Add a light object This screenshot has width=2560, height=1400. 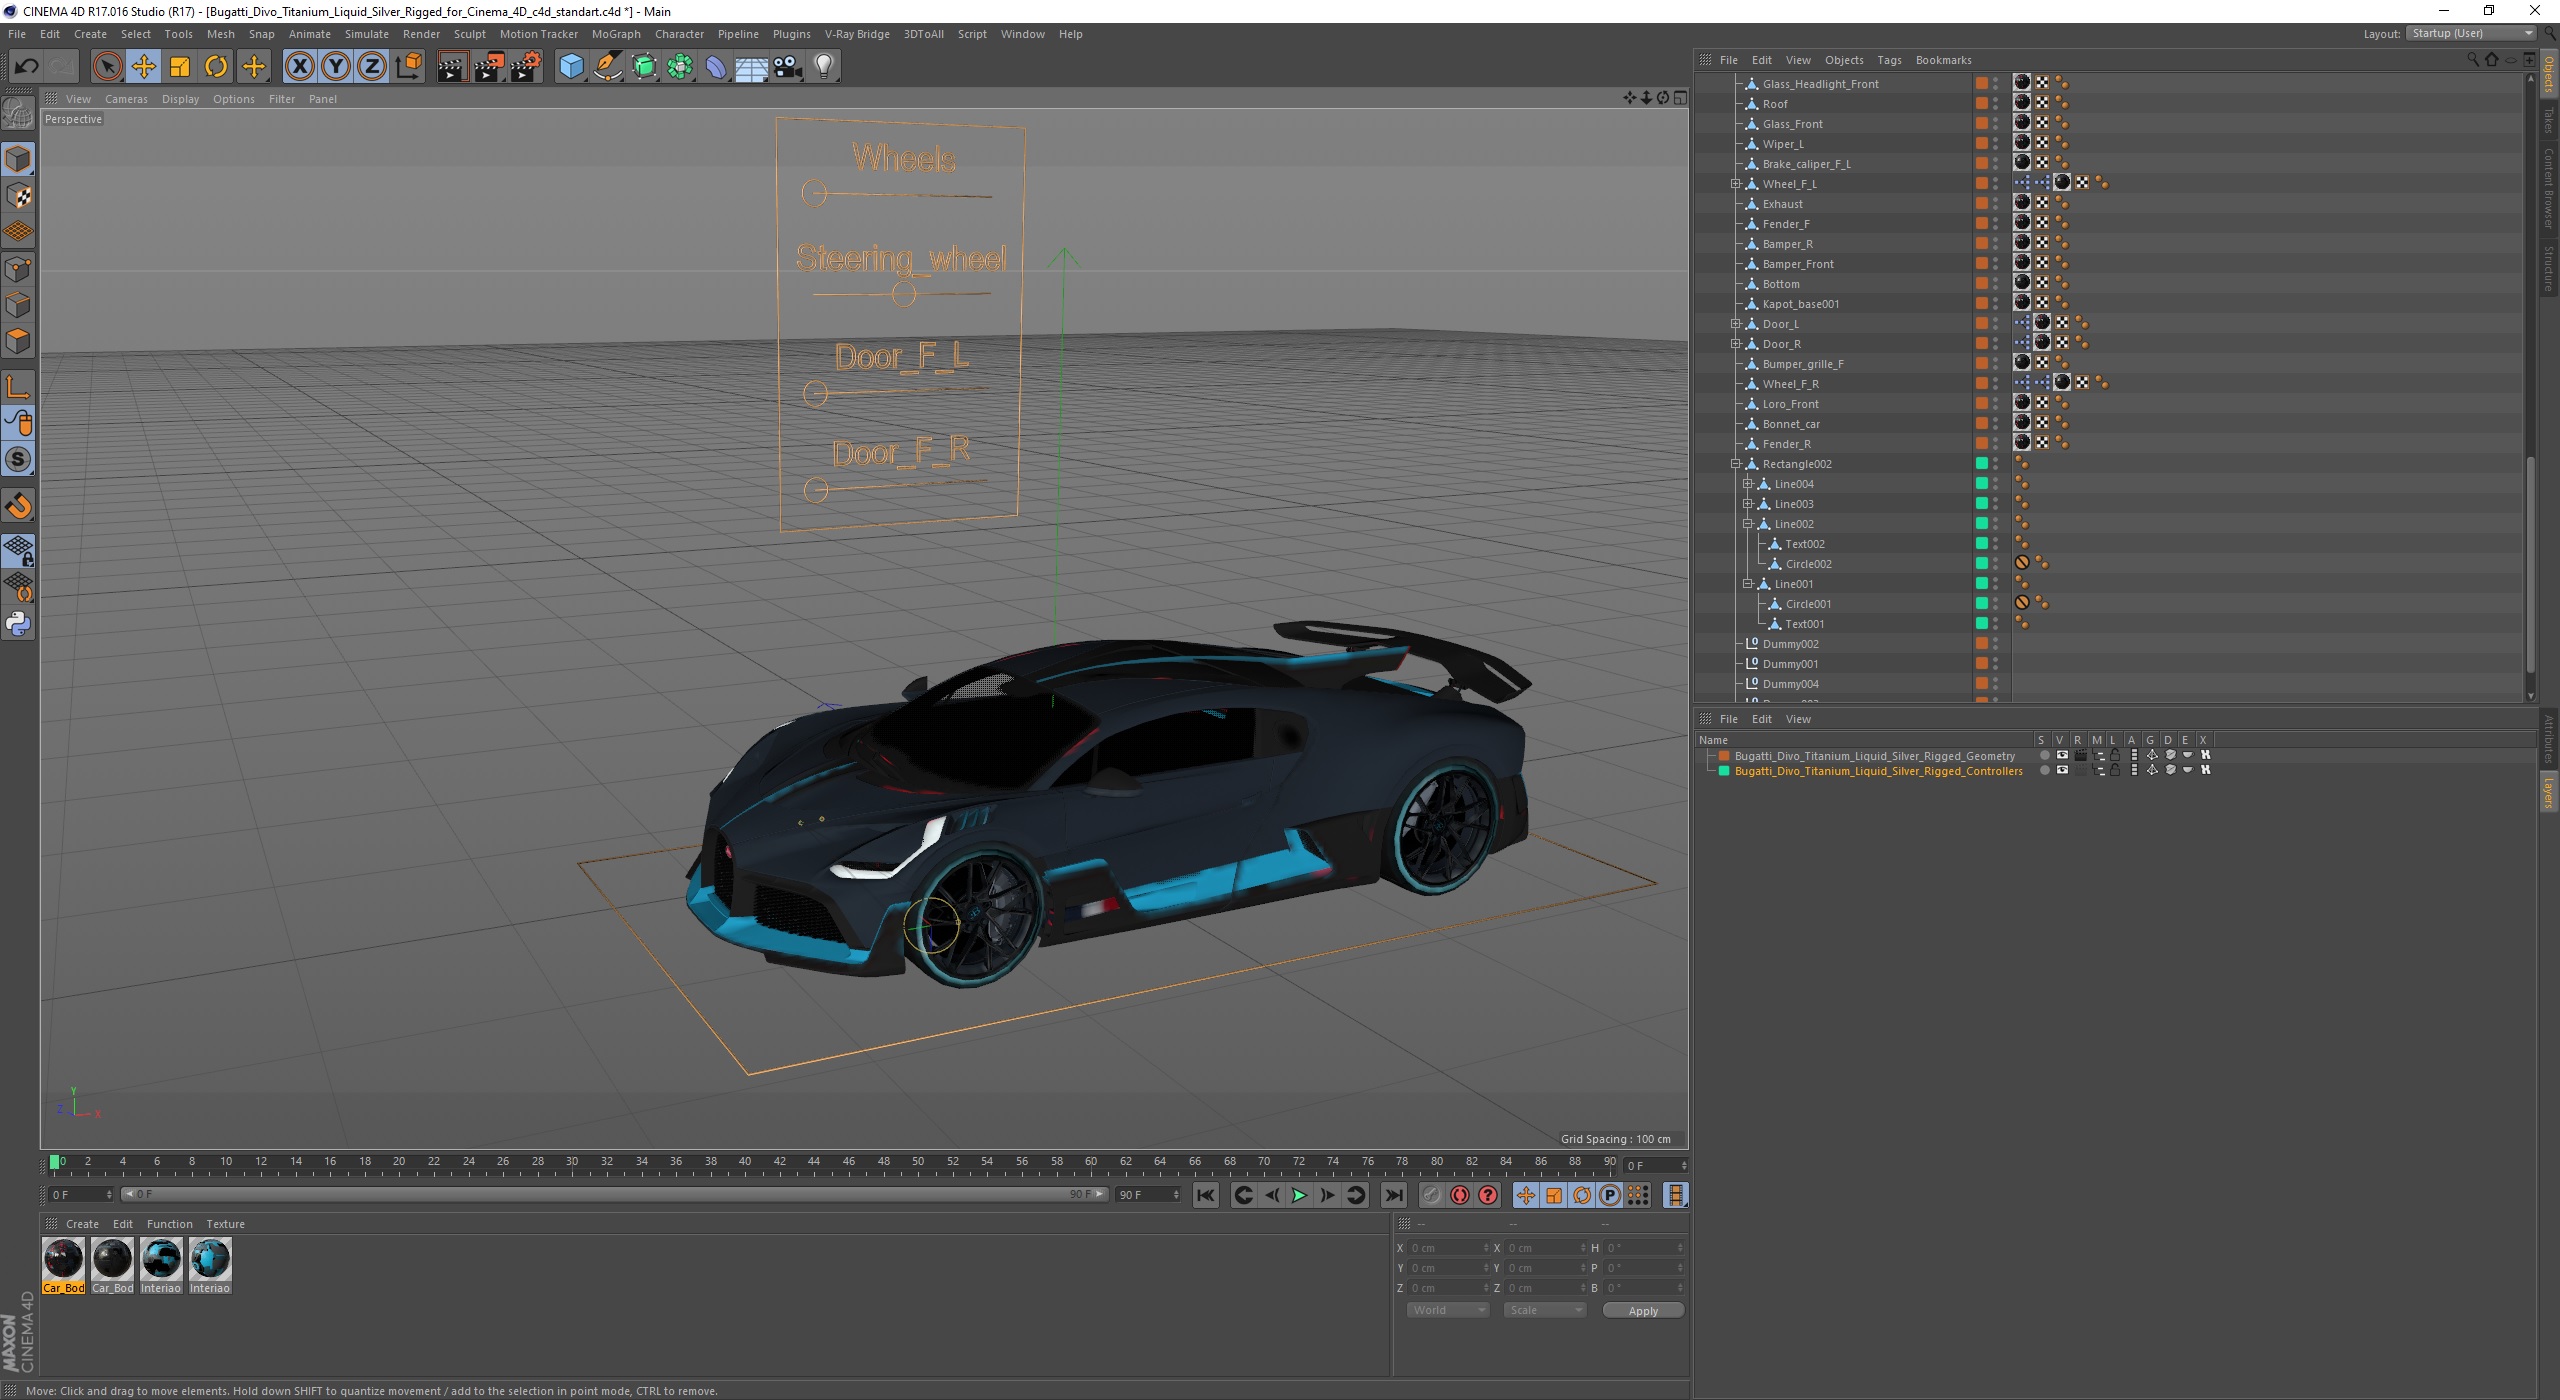(x=824, y=67)
